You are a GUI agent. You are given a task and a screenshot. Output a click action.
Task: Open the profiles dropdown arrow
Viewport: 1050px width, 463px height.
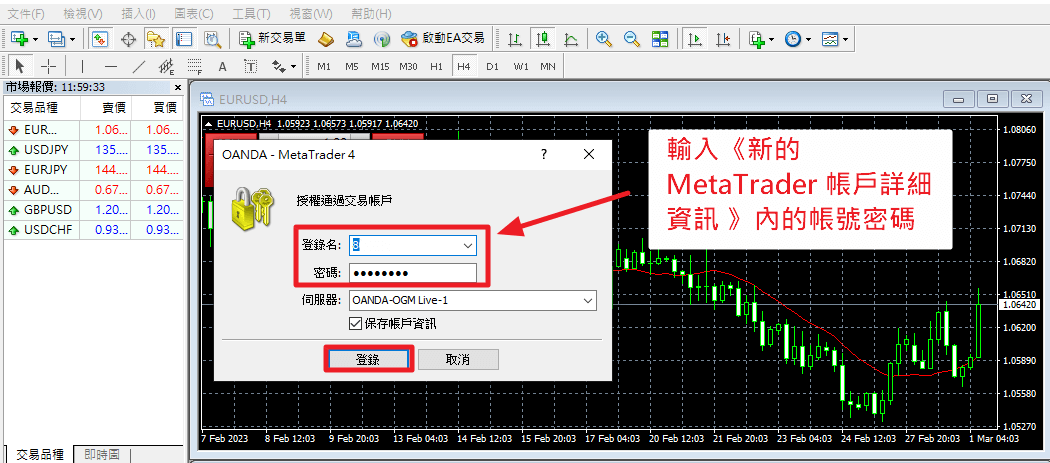click(72, 40)
